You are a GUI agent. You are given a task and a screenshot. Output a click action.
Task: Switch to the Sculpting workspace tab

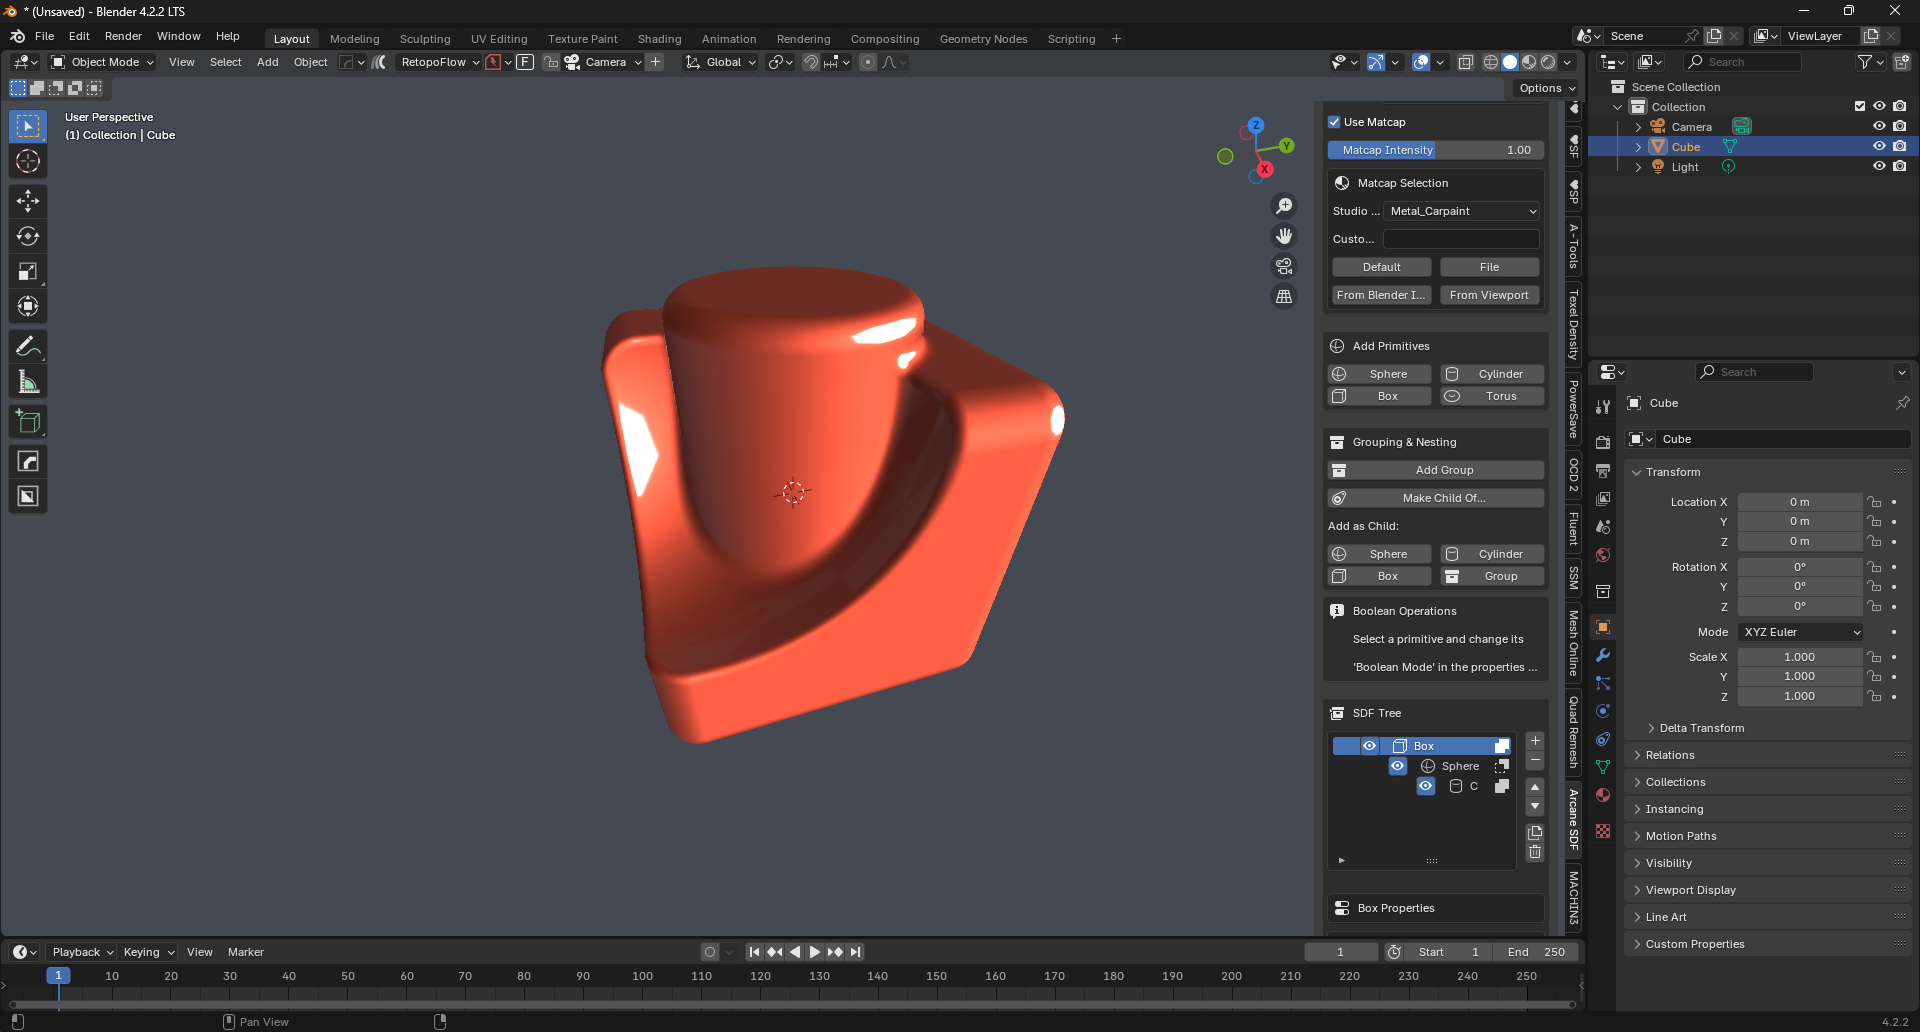tap(425, 39)
